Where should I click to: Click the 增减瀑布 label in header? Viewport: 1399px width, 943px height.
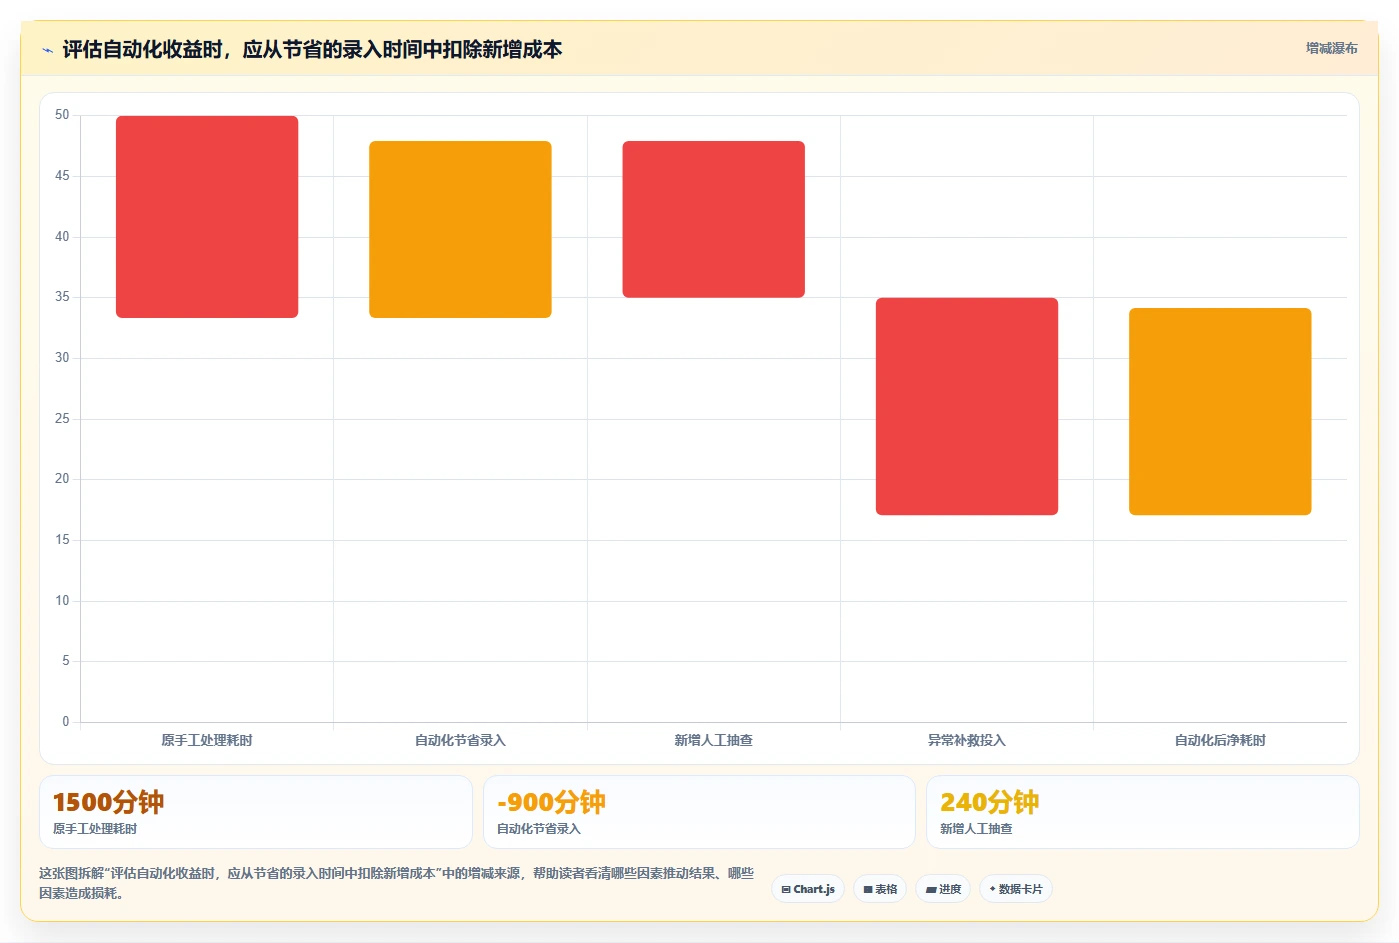point(1332,48)
